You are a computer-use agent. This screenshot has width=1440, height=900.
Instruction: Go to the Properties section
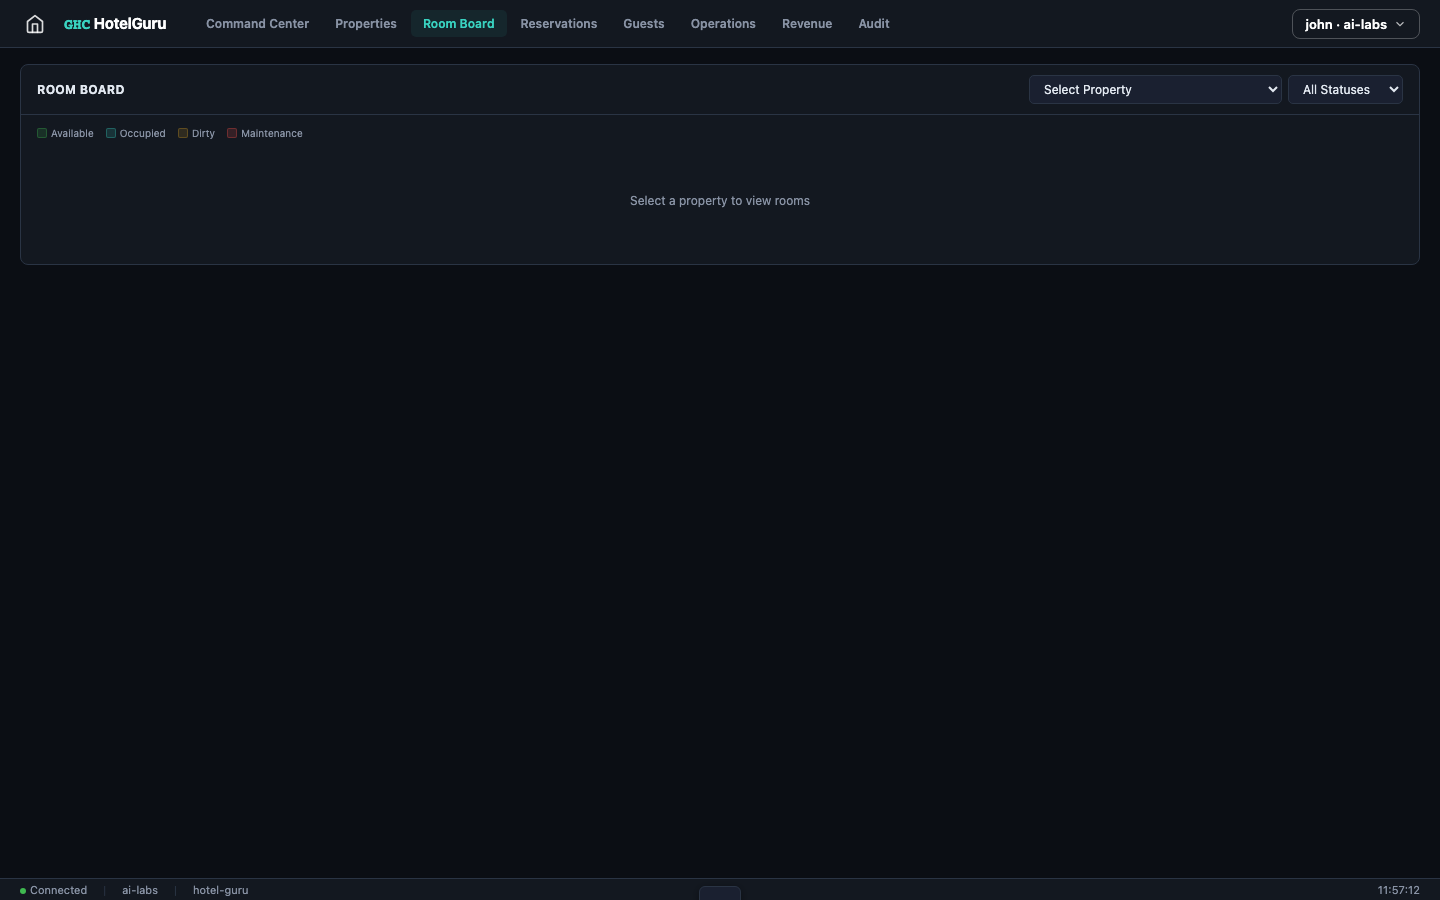click(366, 23)
